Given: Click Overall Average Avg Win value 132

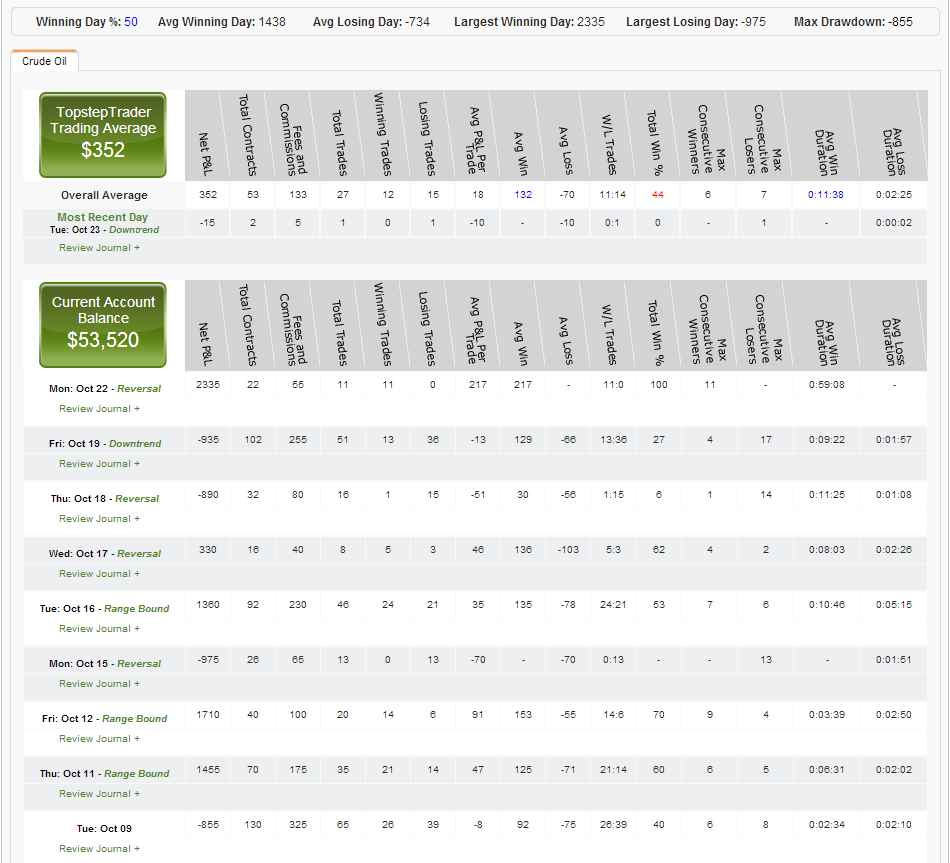Looking at the screenshot, I should coord(523,195).
